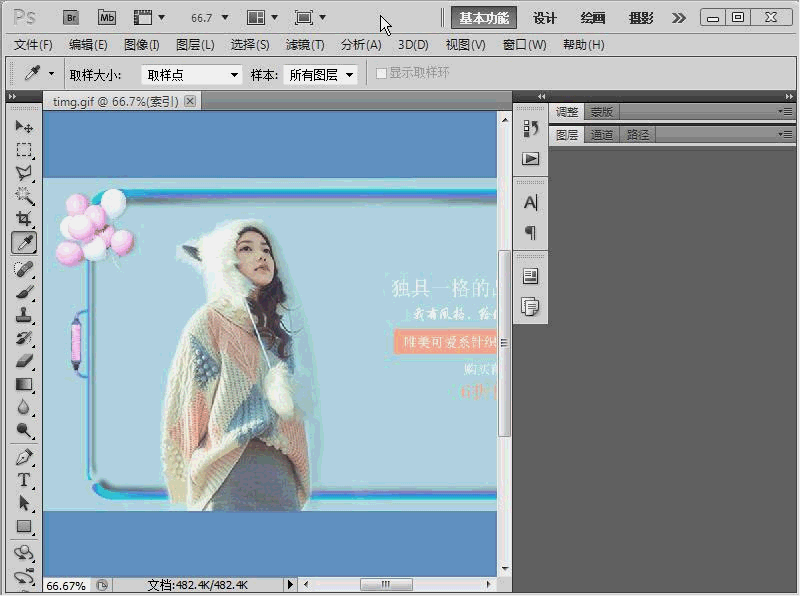The height and width of the screenshot is (596, 800).
Task: Select the Clone Stamp tool
Action: click(x=24, y=315)
